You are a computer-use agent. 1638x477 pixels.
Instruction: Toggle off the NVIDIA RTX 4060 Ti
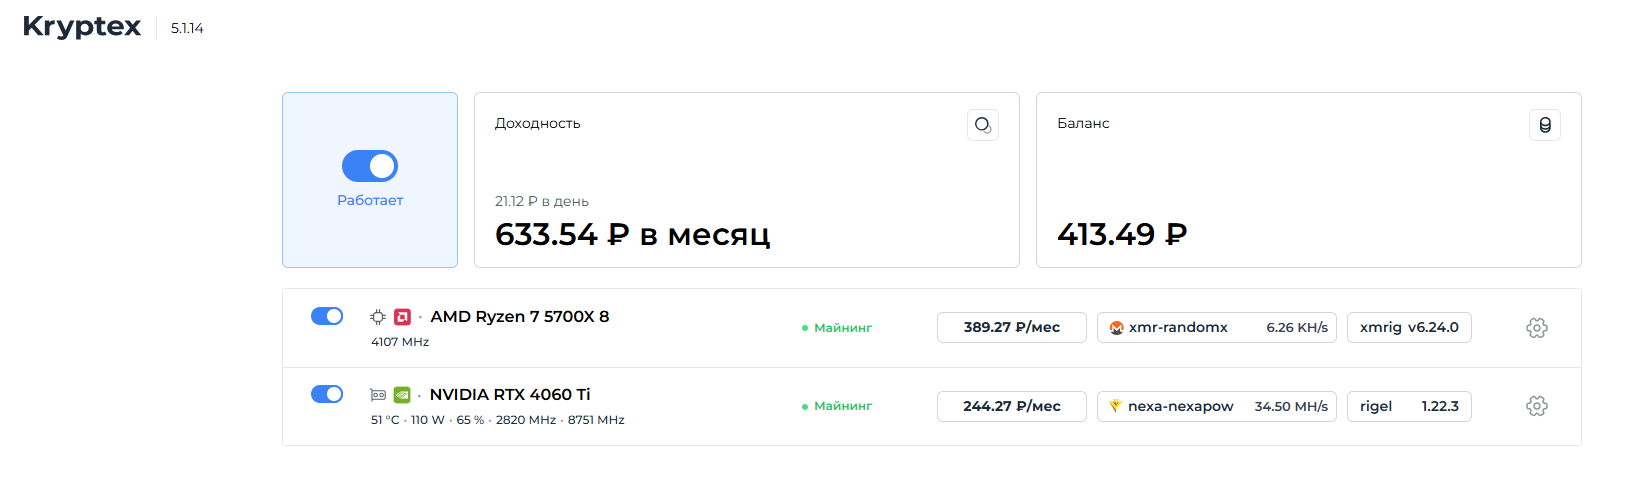pos(327,394)
